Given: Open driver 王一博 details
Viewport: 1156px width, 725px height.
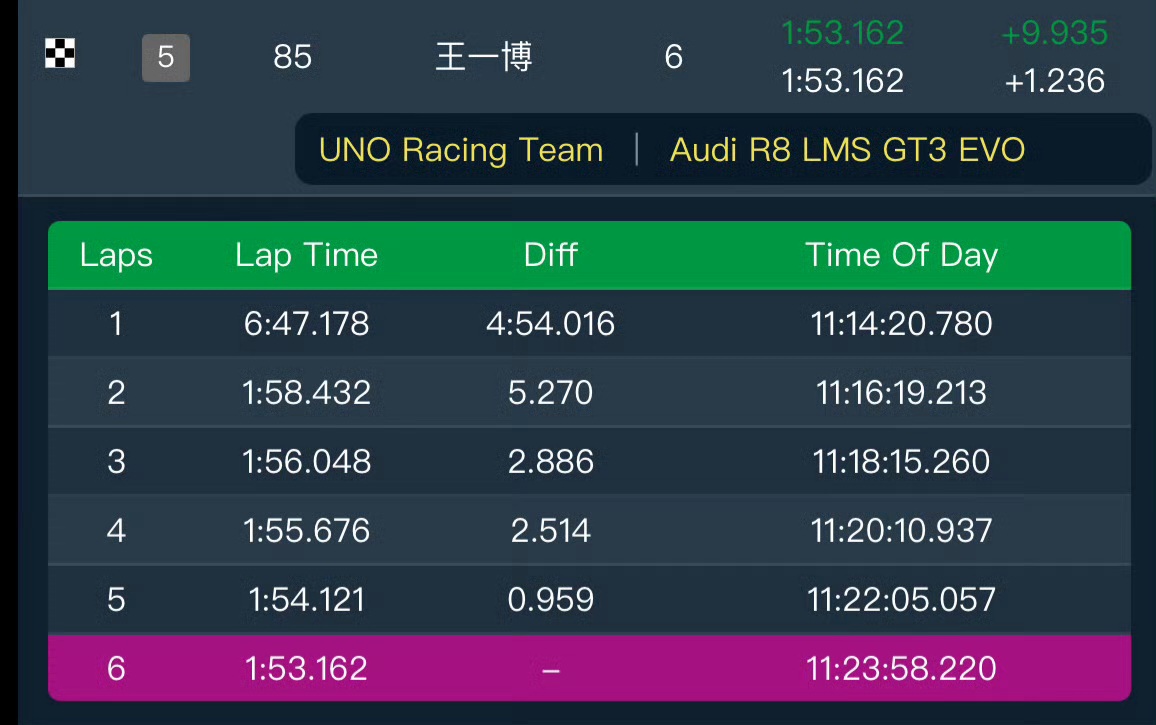Looking at the screenshot, I should [484, 57].
